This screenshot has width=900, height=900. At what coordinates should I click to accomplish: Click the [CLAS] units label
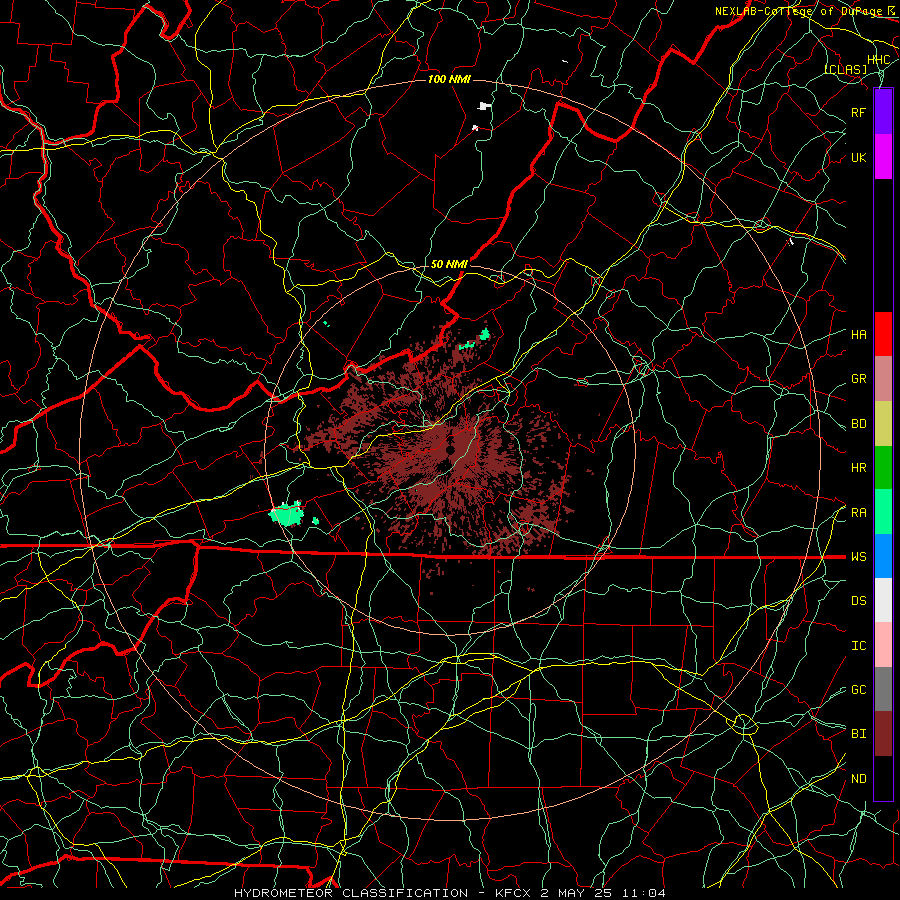tap(846, 70)
